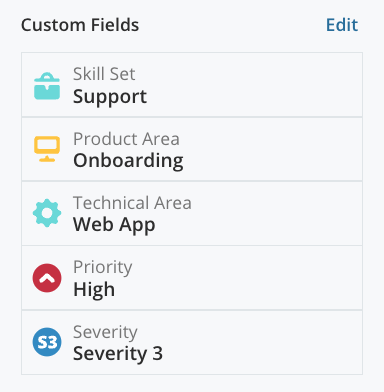Screen dimensions: 384x392
Task: Select the Technical Area label
Action: [x=132, y=203]
